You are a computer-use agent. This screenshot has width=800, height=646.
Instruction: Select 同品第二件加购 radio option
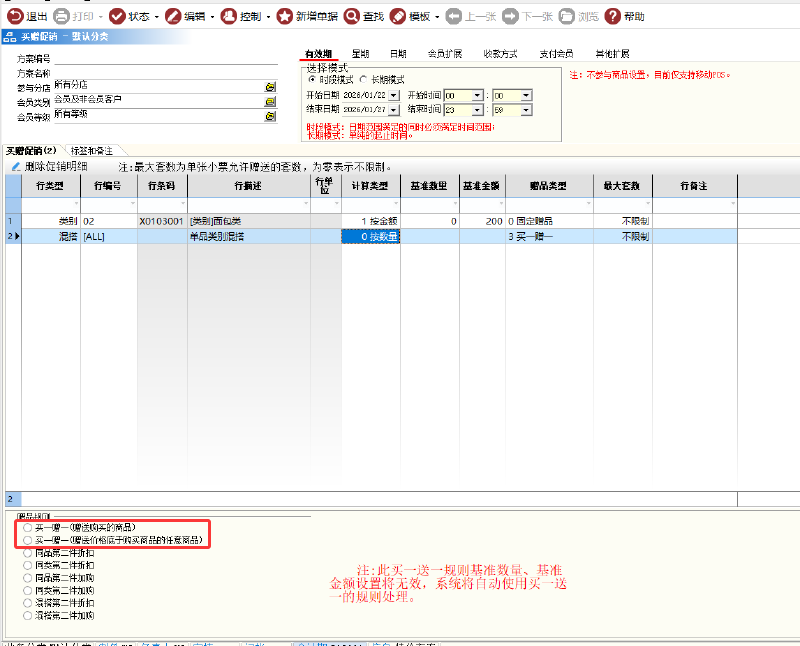coord(28,578)
